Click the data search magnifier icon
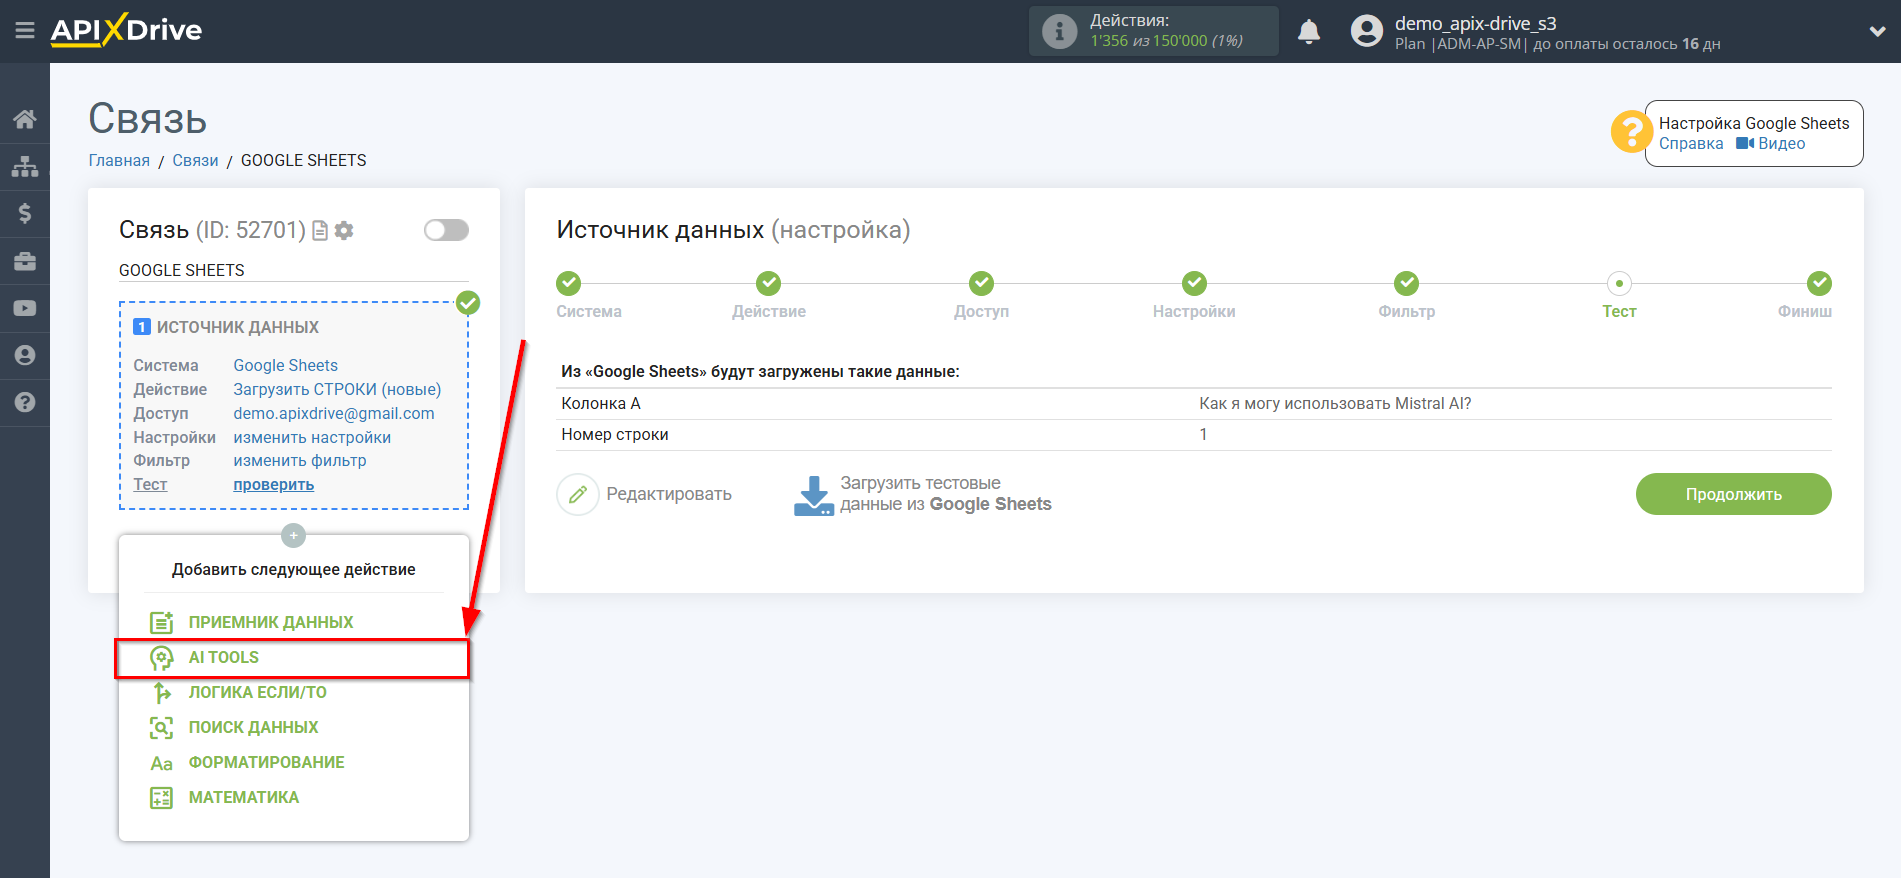 (x=161, y=727)
